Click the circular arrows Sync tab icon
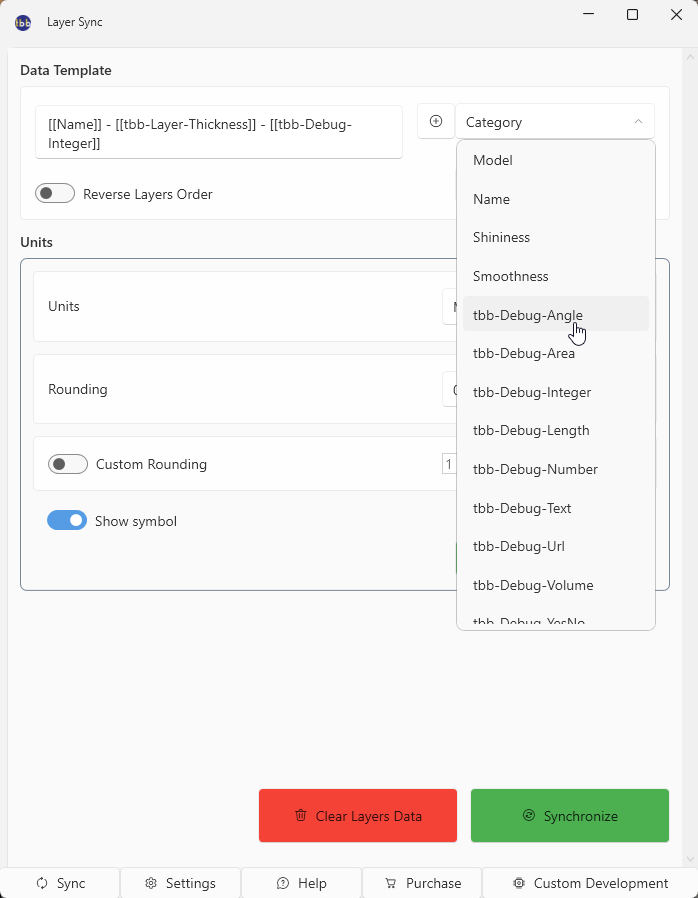 [x=42, y=883]
